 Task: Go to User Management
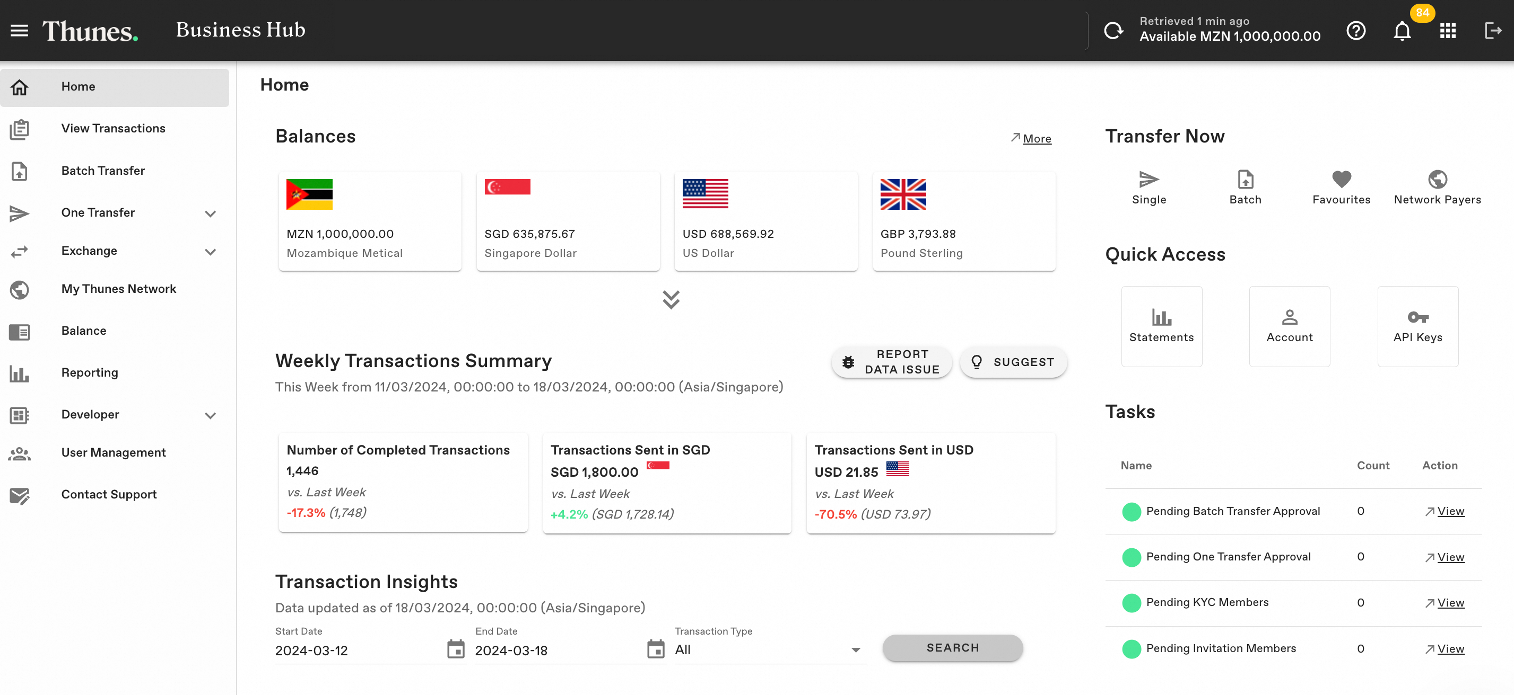pyautogui.click(x=111, y=452)
